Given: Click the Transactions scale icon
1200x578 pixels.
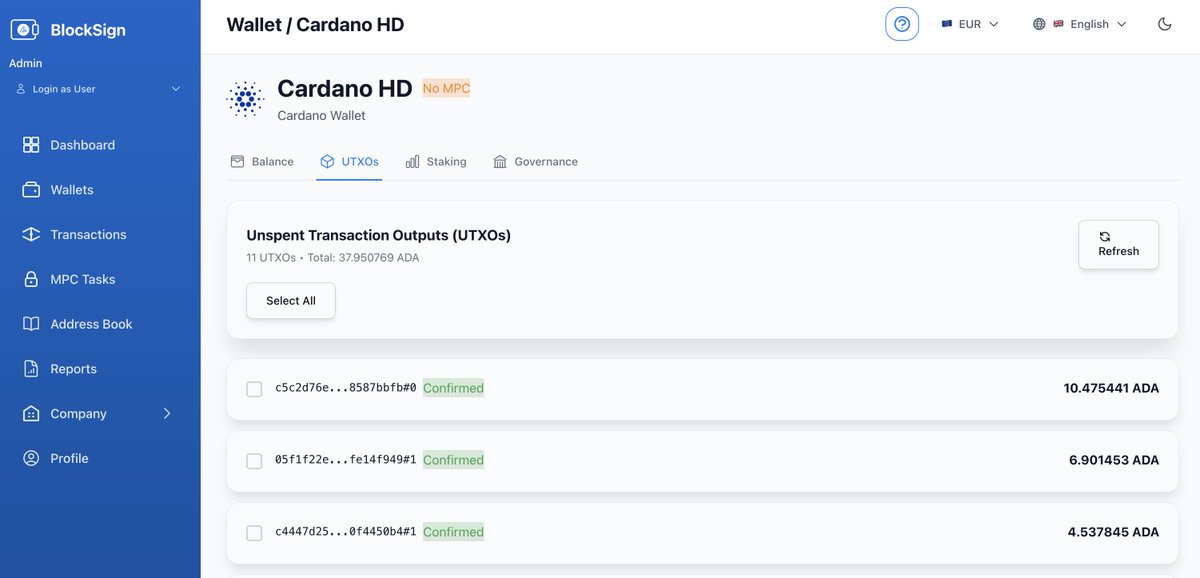Looking at the screenshot, I should (x=31, y=235).
